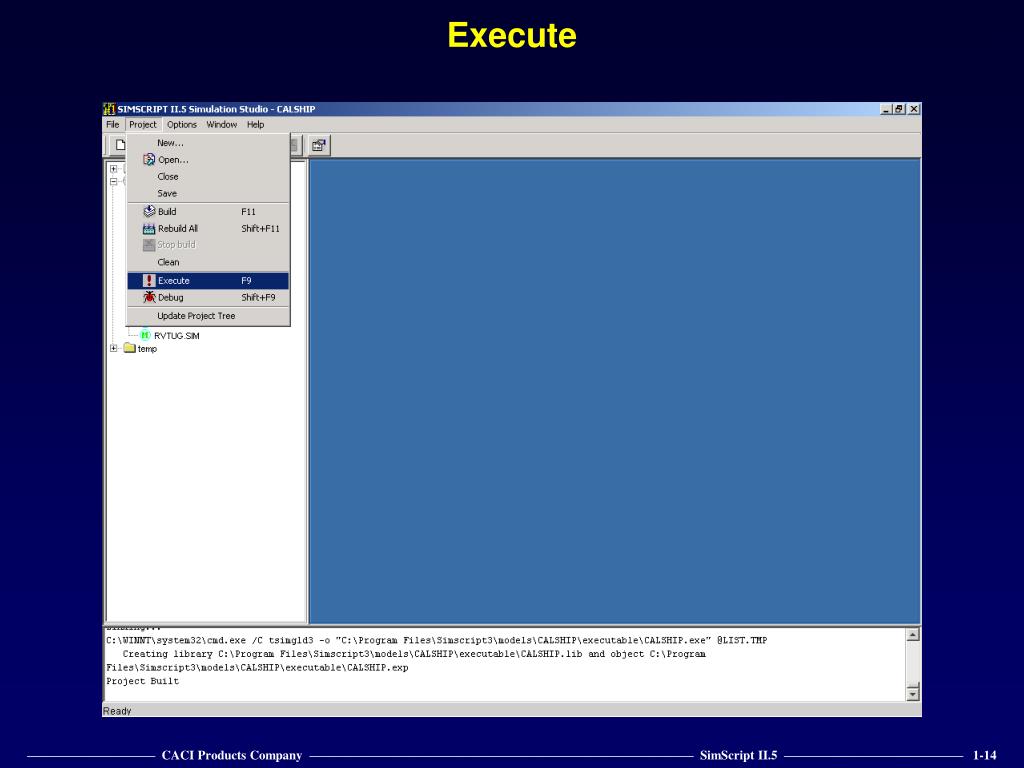Select RVTUG.SIM in project tree
Screen dimensions: 1024x768
pyautogui.click(x=177, y=336)
